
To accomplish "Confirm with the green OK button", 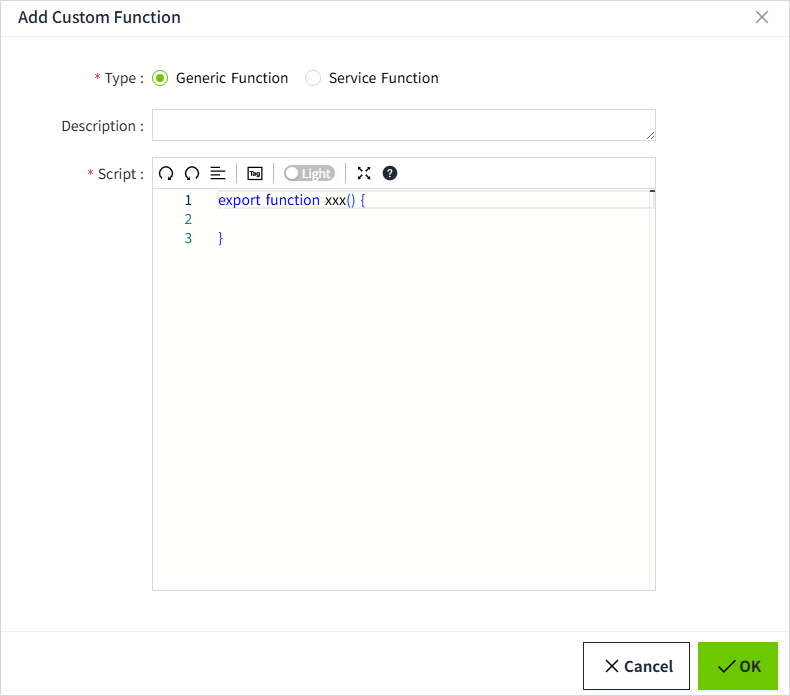I will [738, 666].
